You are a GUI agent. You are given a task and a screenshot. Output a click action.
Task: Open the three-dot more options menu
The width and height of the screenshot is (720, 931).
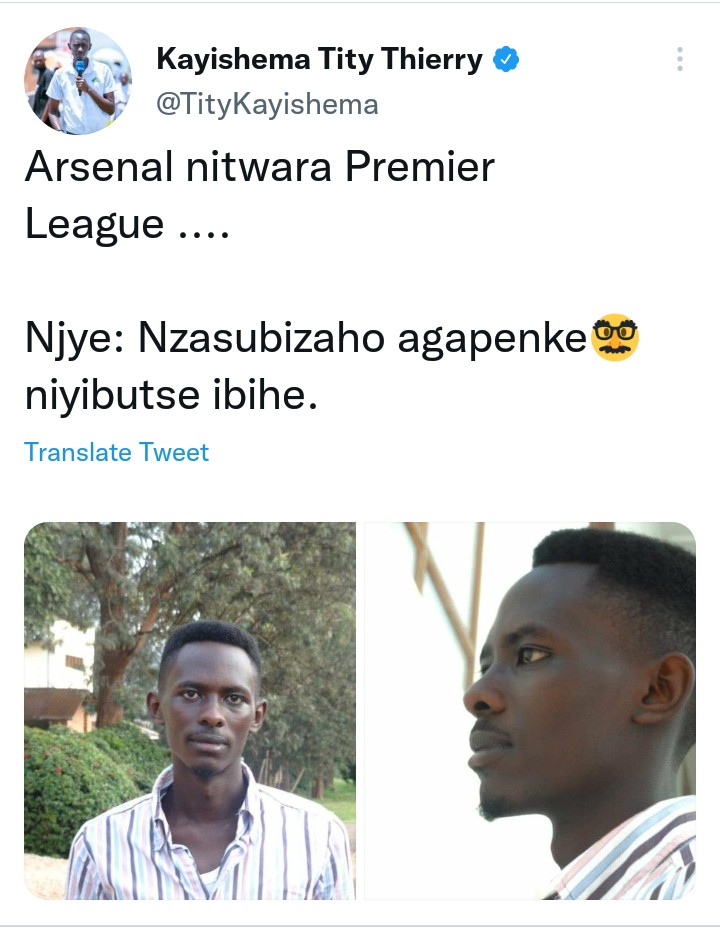pyautogui.click(x=680, y=60)
